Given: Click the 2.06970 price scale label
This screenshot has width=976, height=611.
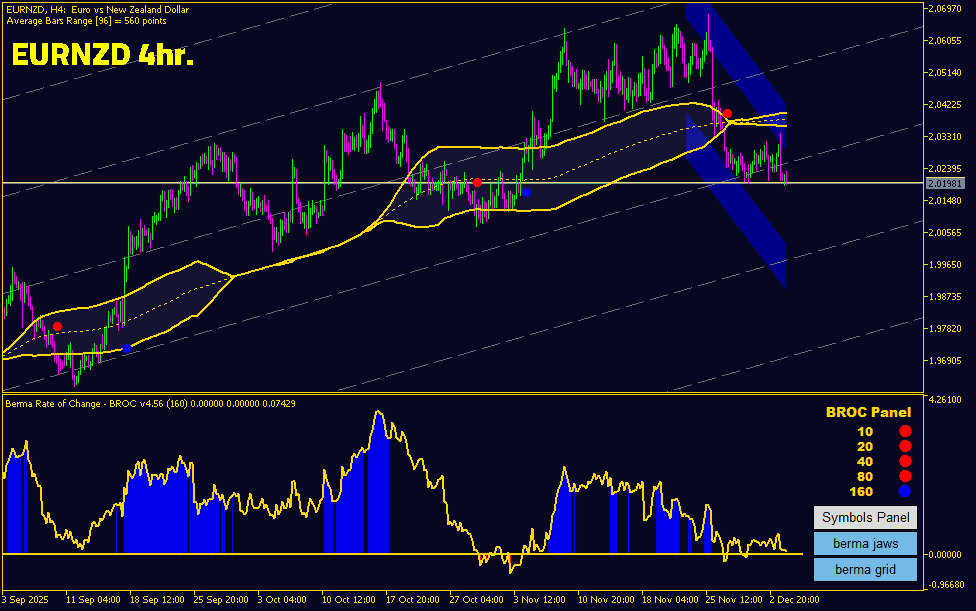Looking at the screenshot, I should coord(945,9).
